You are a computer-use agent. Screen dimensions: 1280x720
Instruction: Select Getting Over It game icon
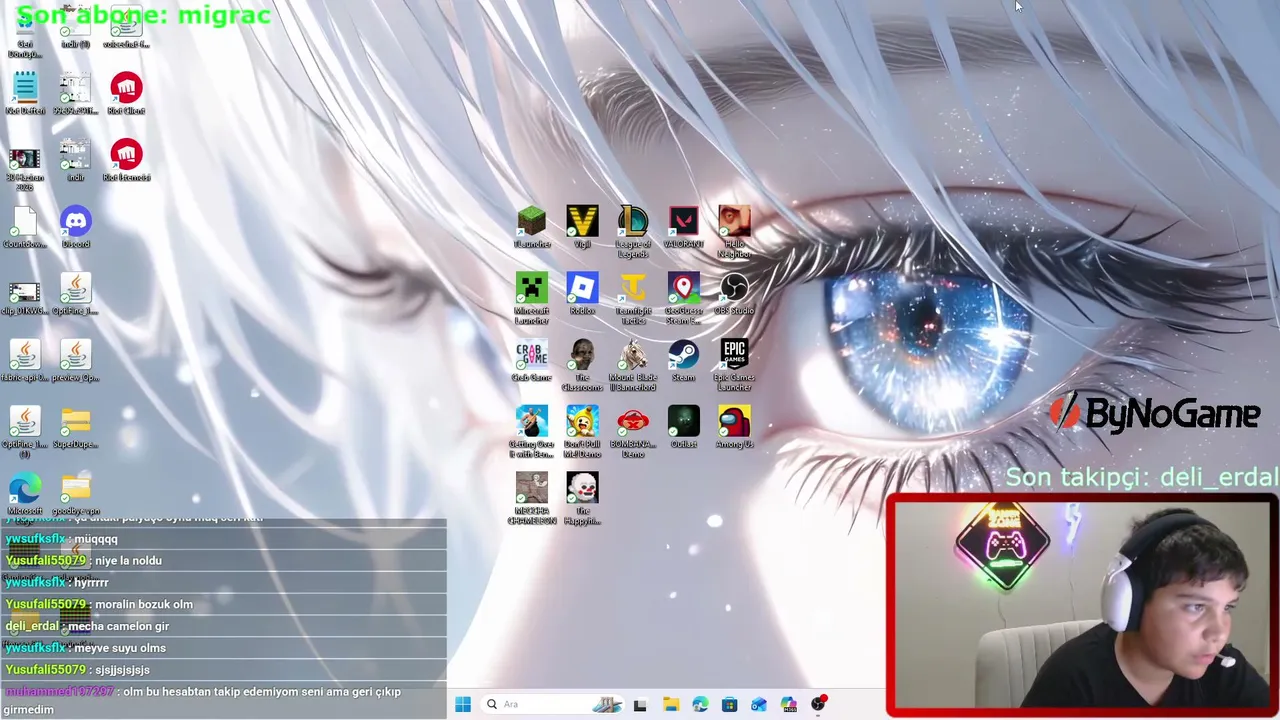[532, 421]
